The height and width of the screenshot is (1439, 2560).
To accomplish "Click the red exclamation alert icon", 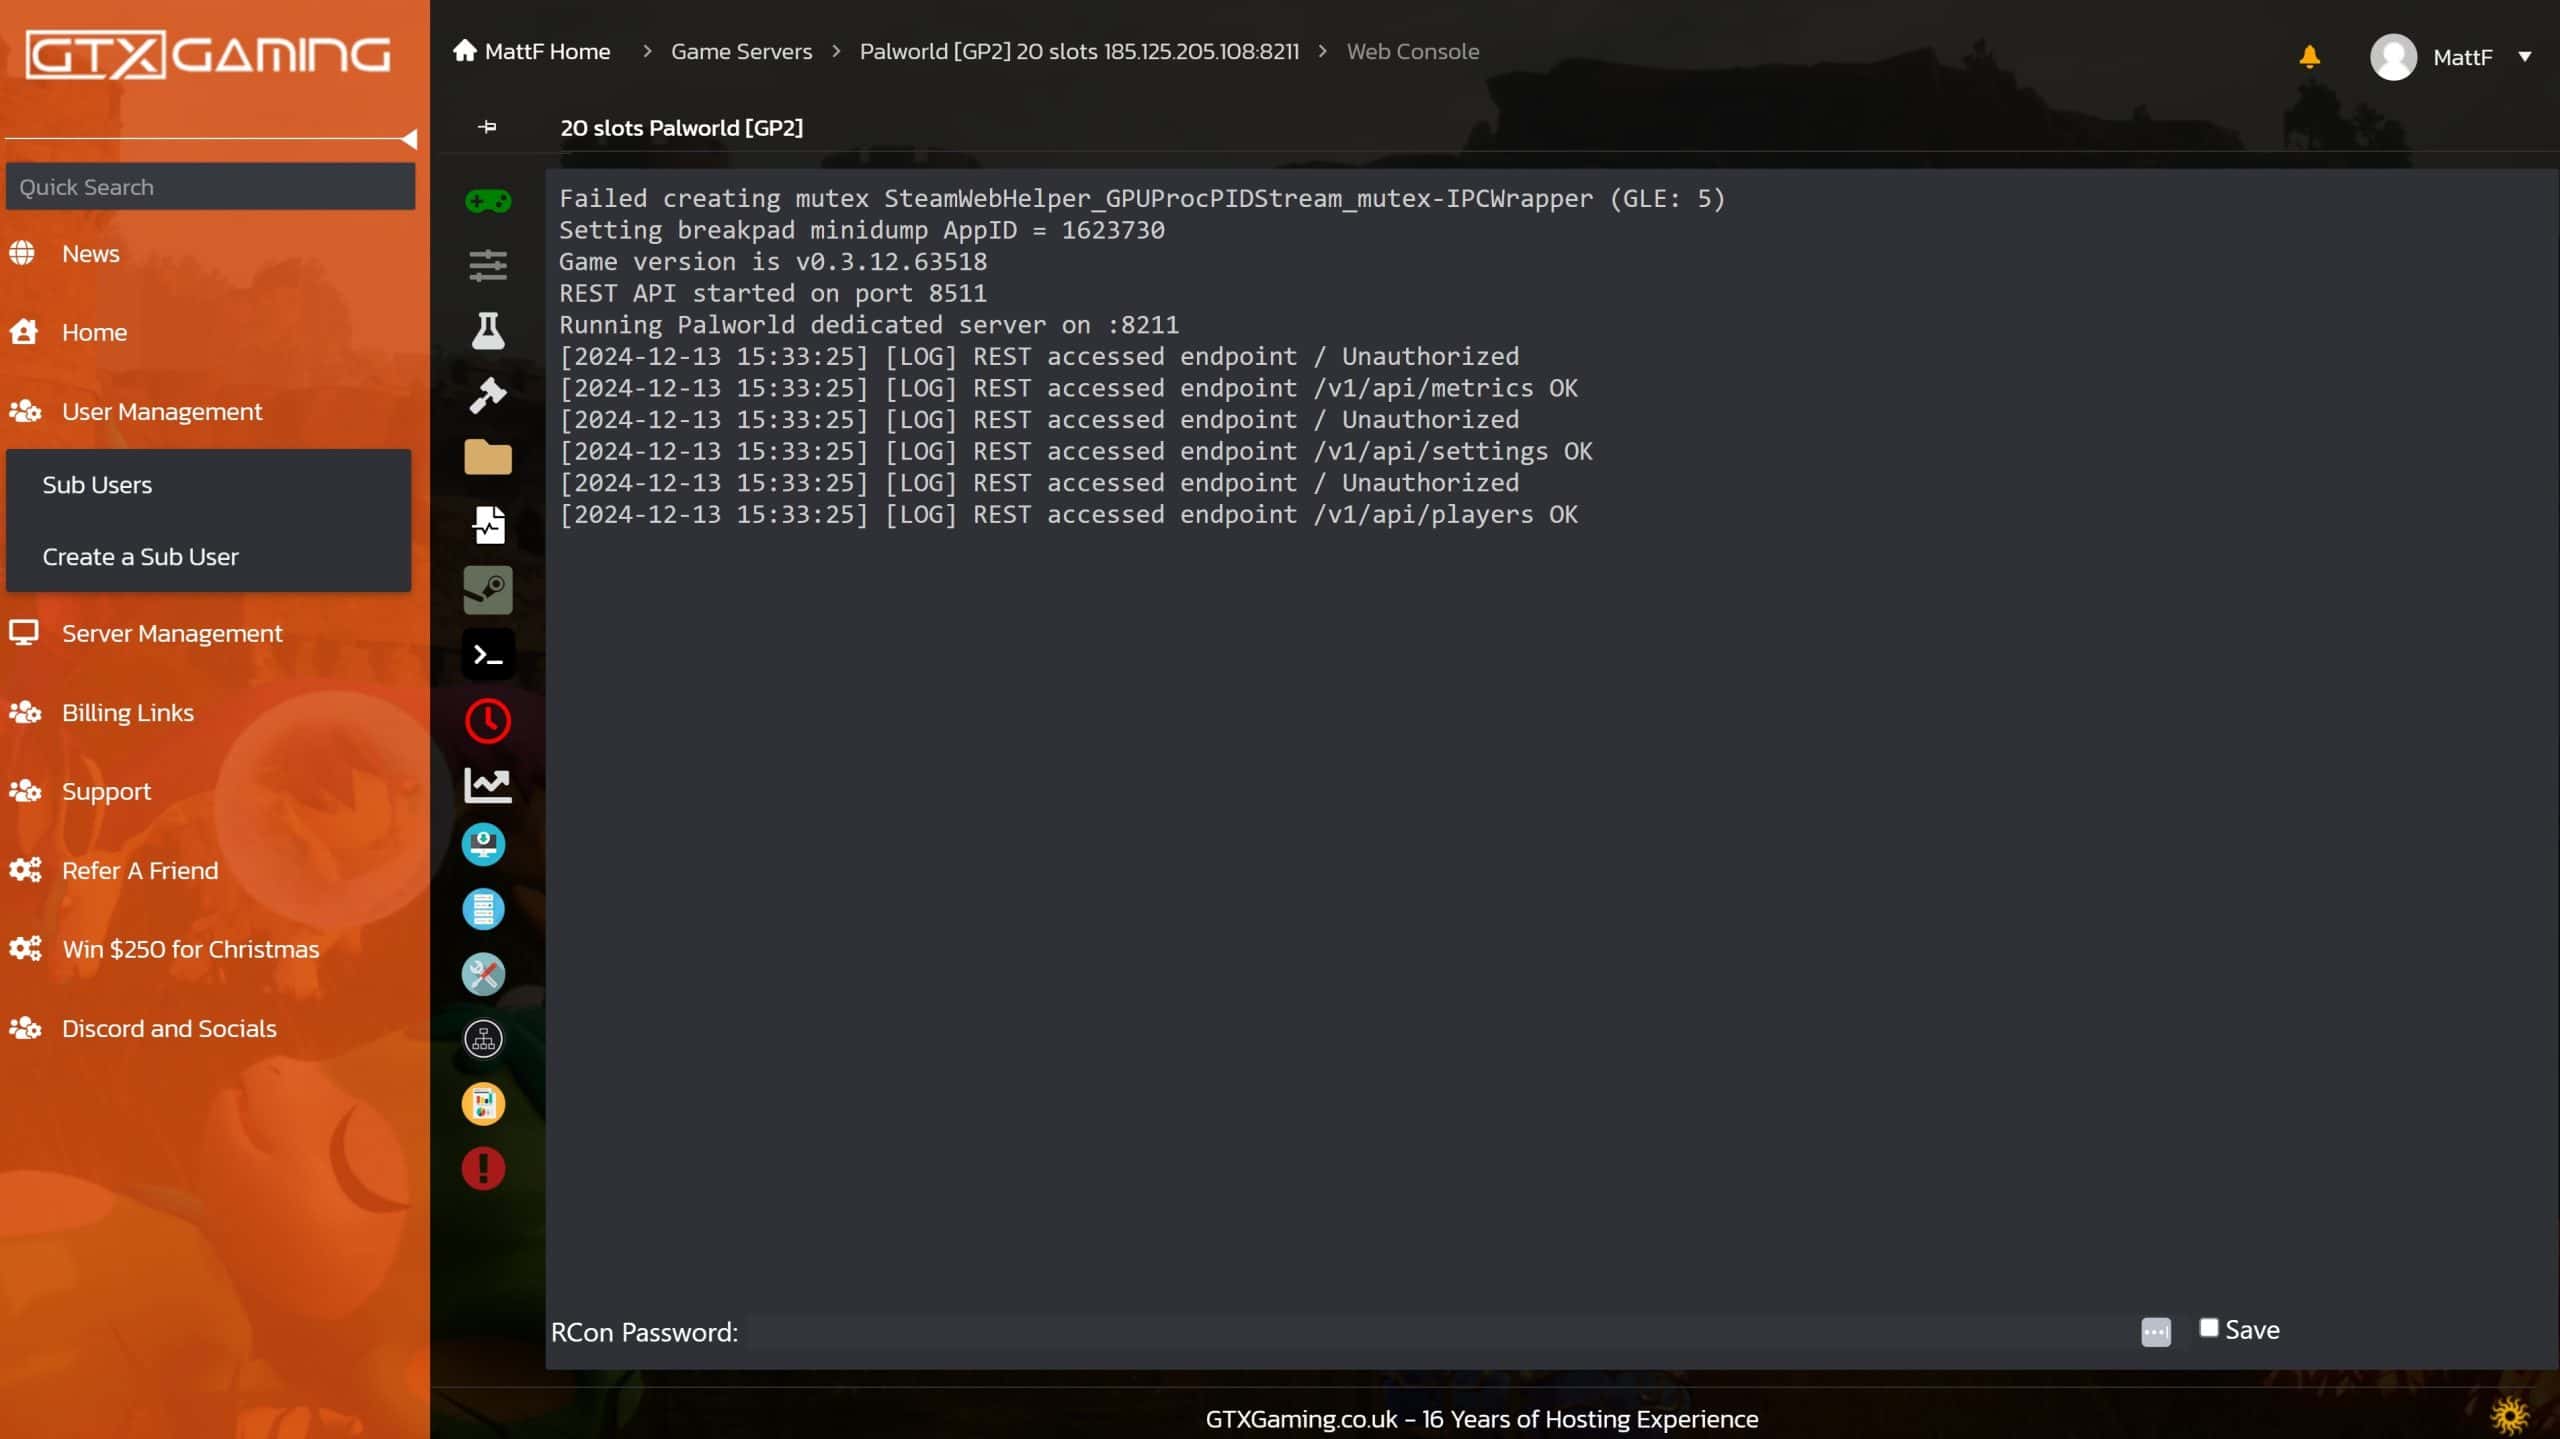I will point(483,1168).
